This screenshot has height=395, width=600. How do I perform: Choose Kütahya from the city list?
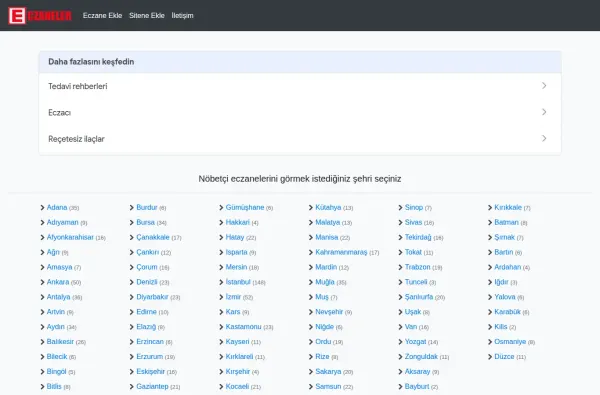pyautogui.click(x=328, y=207)
